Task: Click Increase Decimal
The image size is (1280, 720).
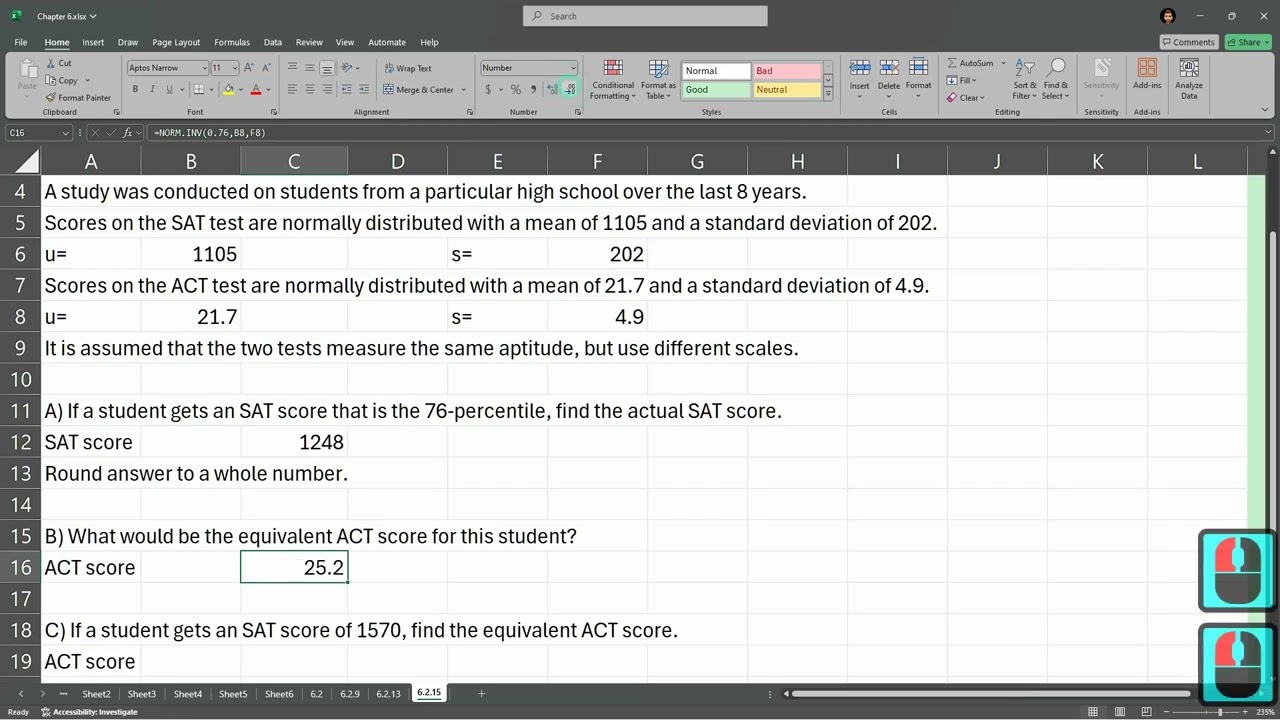Action: [x=553, y=90]
